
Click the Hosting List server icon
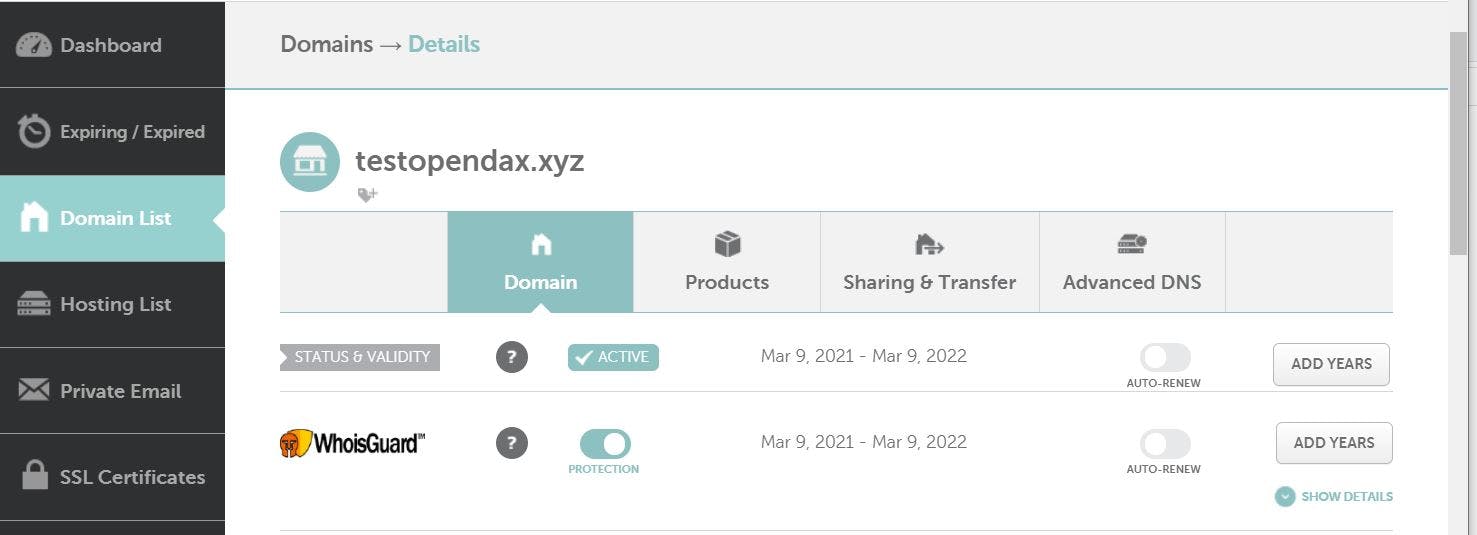point(34,304)
